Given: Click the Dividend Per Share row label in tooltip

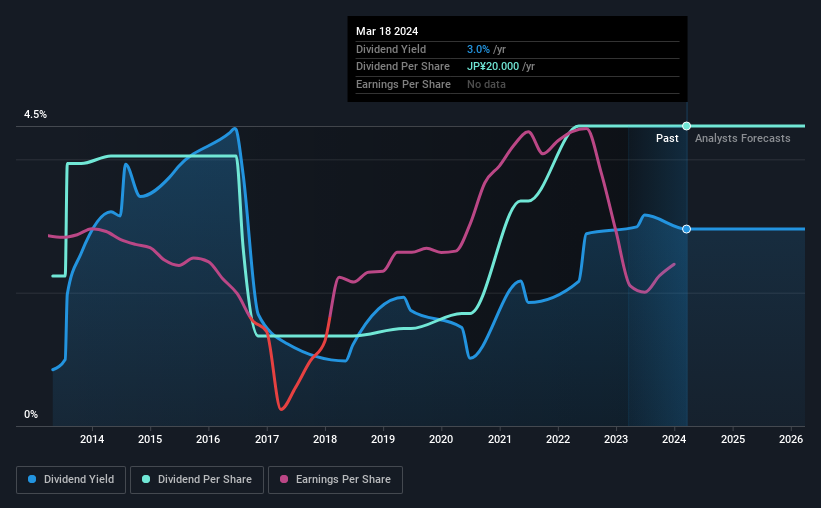Looking at the screenshot, I should point(403,67).
